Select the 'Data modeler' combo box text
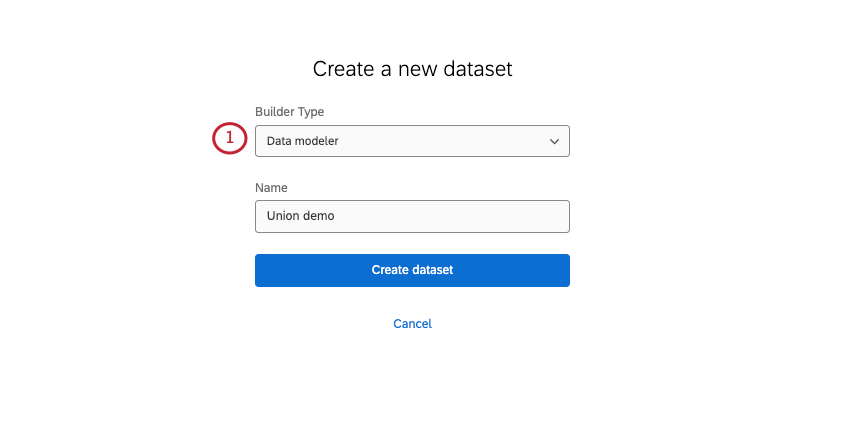 pos(303,141)
